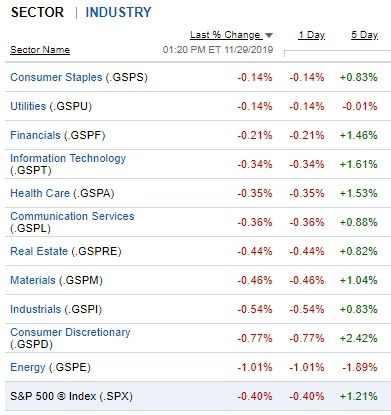
Task: Click Energy's -1.89% five day value
Action: [360, 367]
